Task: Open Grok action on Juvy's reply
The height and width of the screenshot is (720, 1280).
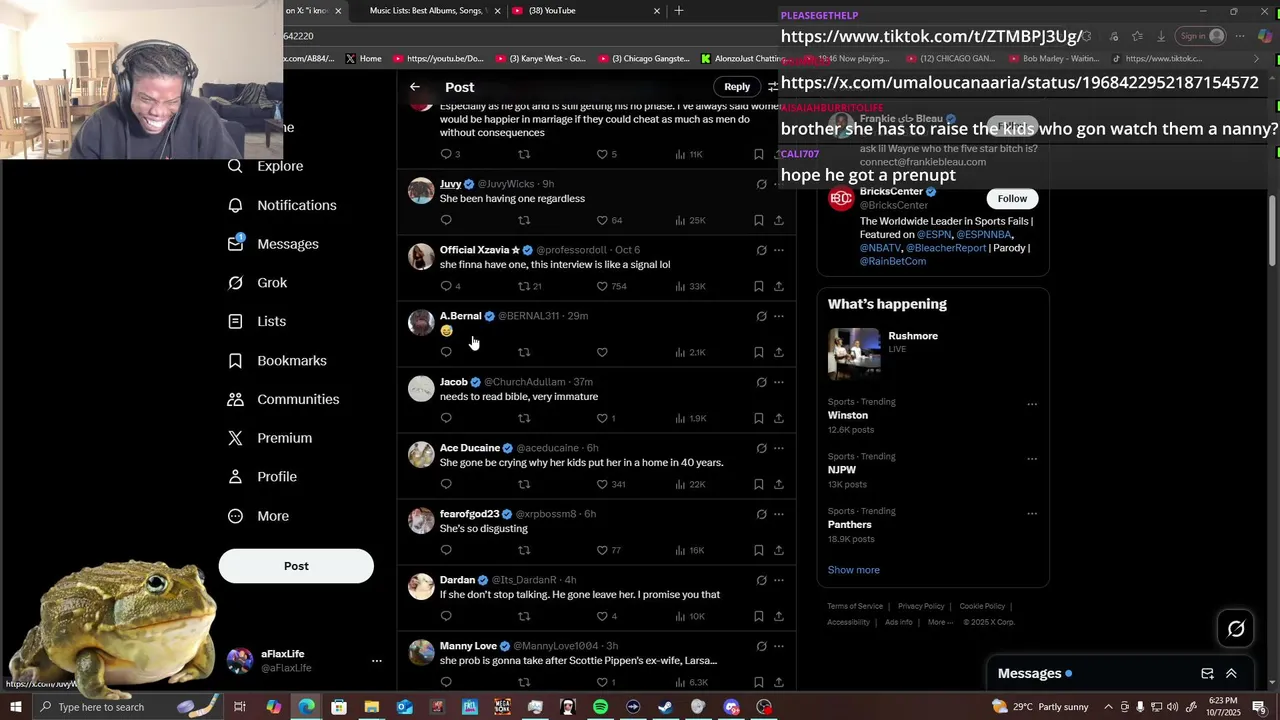Action: click(x=761, y=184)
